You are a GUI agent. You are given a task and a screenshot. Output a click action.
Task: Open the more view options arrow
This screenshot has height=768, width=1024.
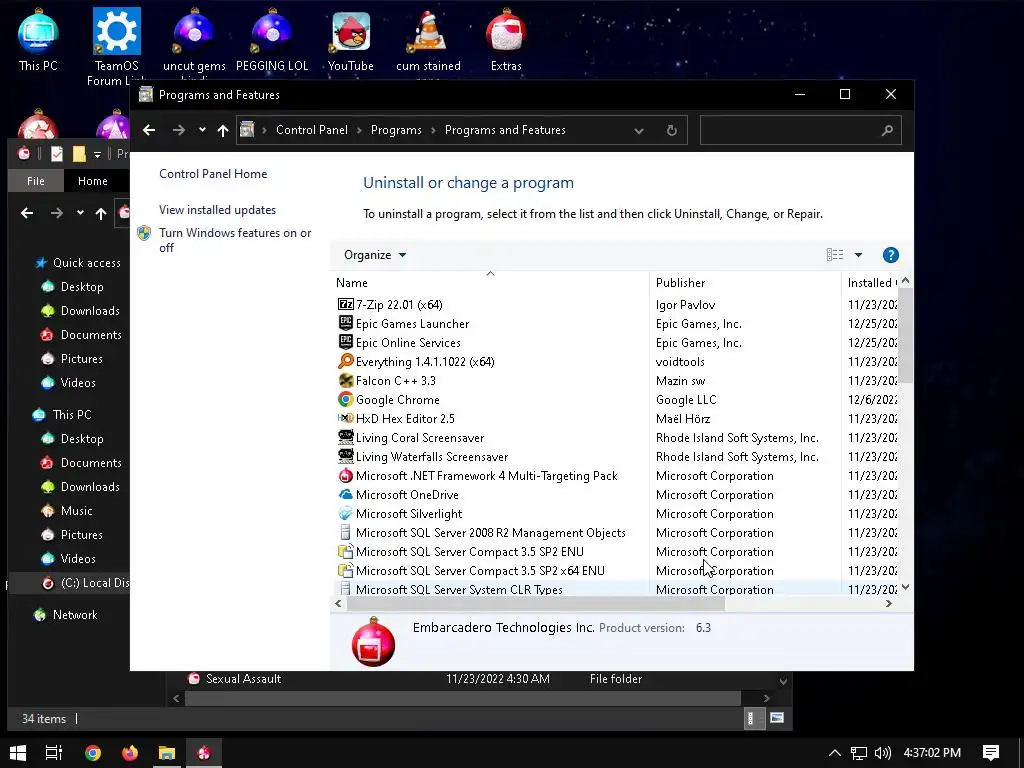pos(858,255)
